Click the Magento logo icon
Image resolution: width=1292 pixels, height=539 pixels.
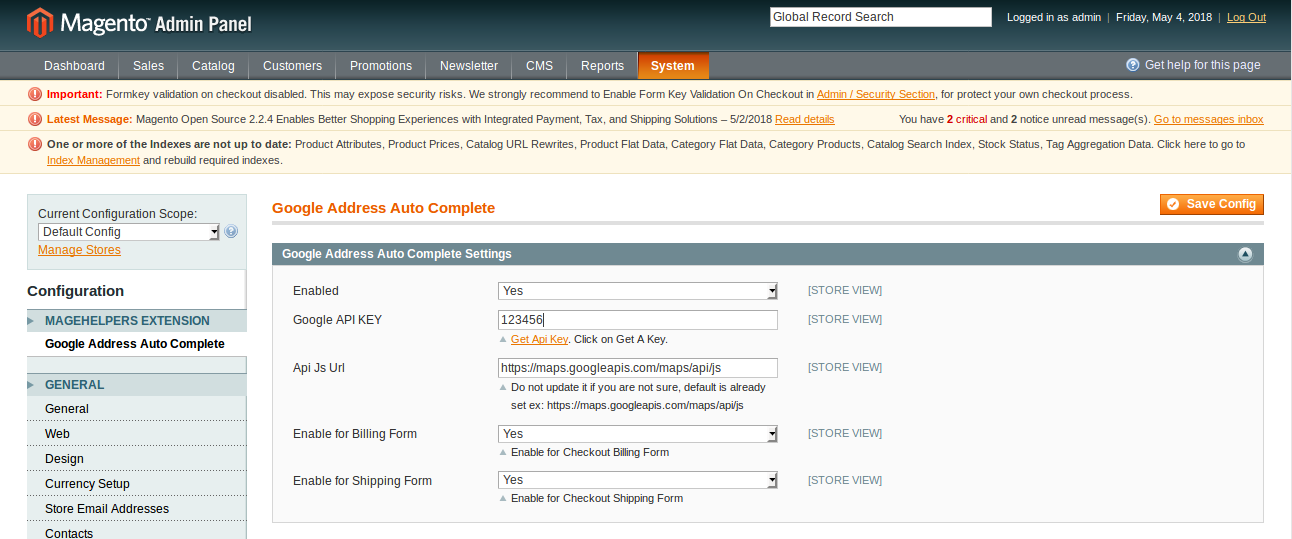point(40,22)
